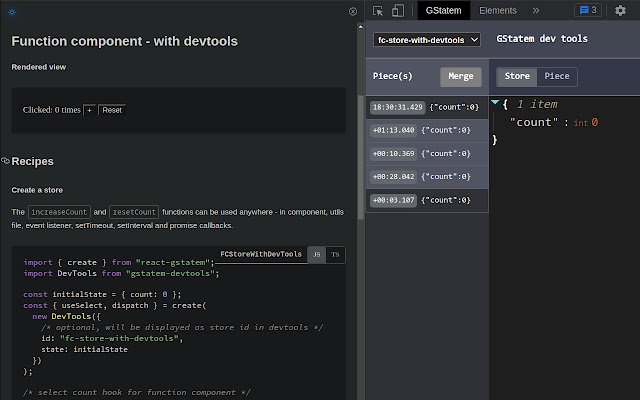Switch to the Elements tab

(x=498, y=11)
